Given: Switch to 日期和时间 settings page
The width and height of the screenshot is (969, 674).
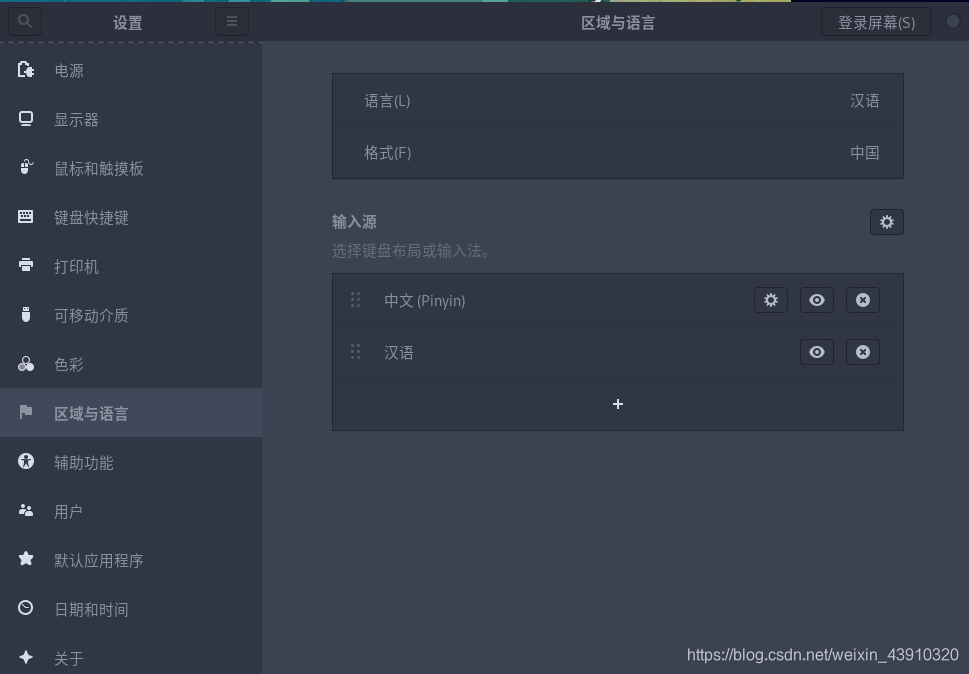Looking at the screenshot, I should [x=25, y=609].
